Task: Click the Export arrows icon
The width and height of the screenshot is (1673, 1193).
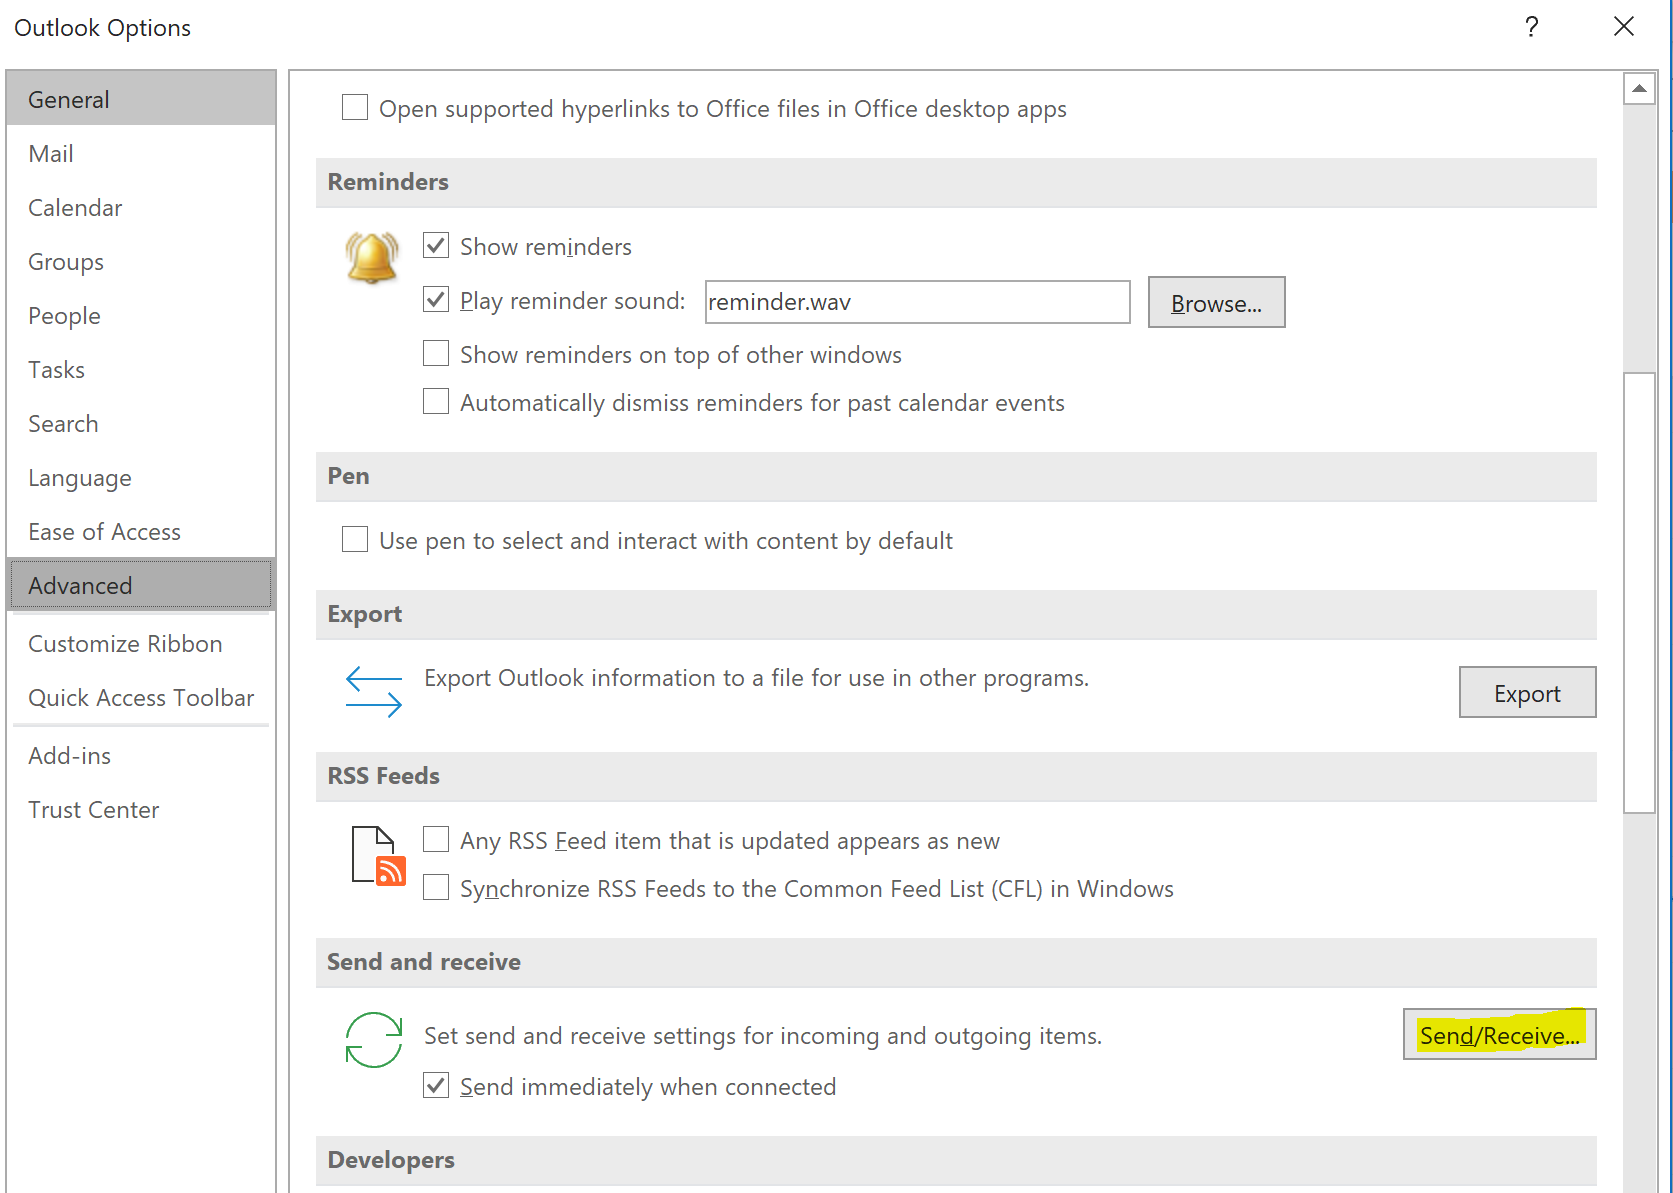Action: [373, 692]
